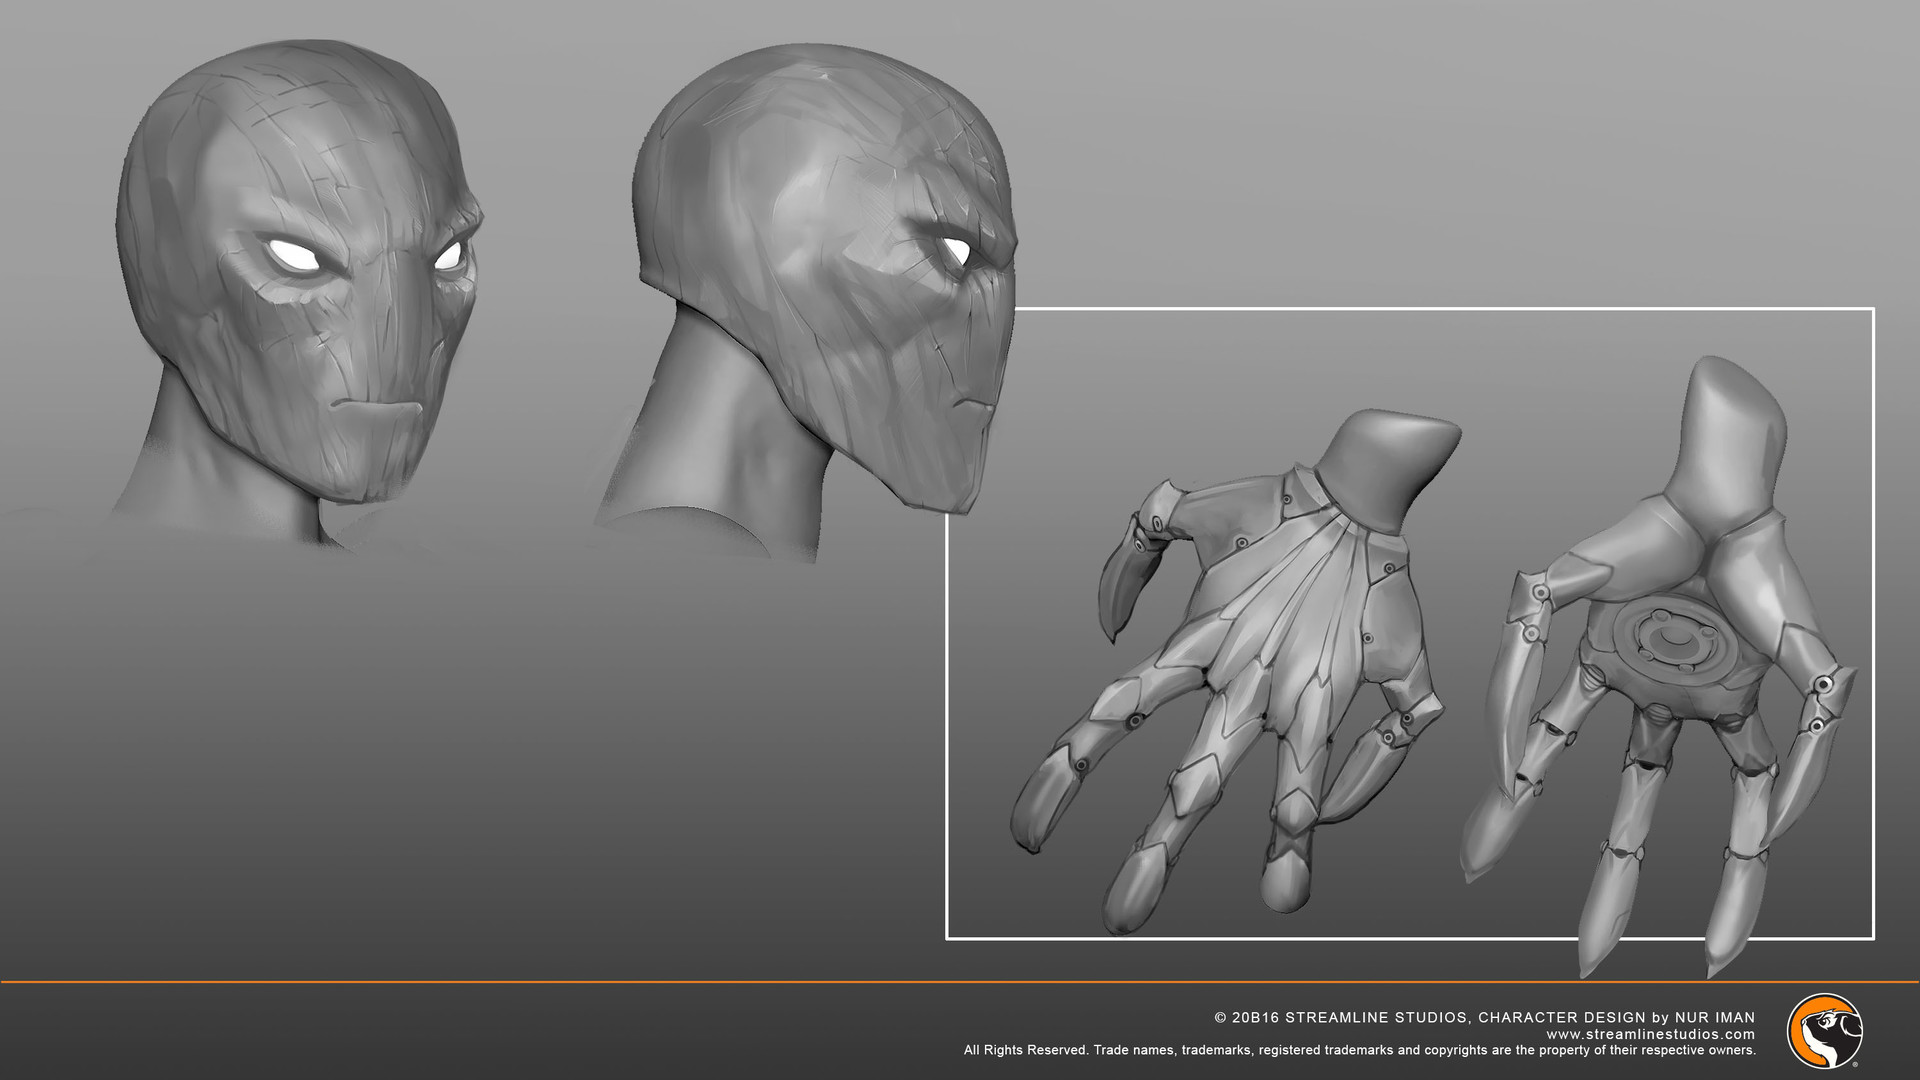Click the top edge of the white frame
Image resolution: width=1920 pixels, height=1080 pixels.
(x=1440, y=309)
